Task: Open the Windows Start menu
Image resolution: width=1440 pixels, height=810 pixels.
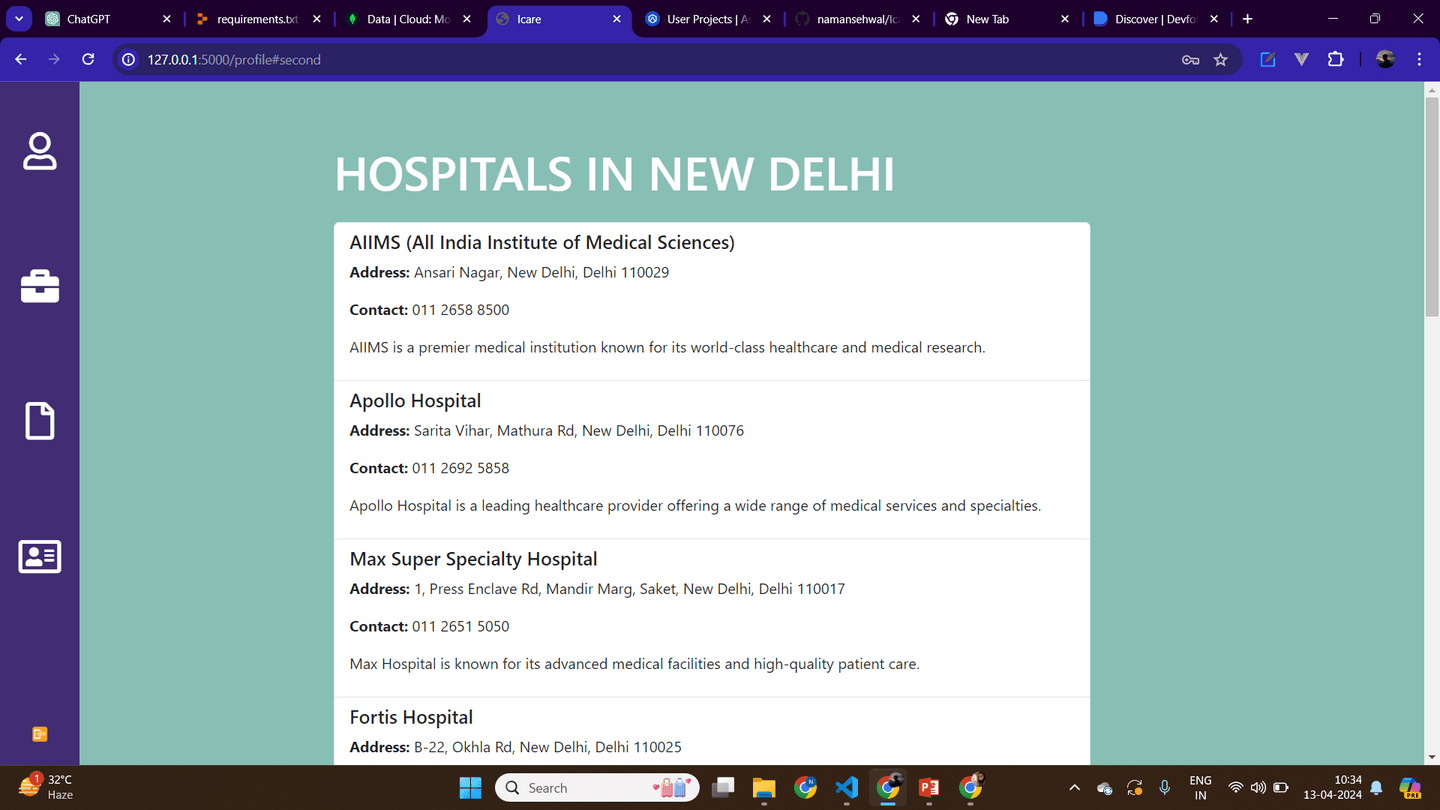Action: pos(470,788)
